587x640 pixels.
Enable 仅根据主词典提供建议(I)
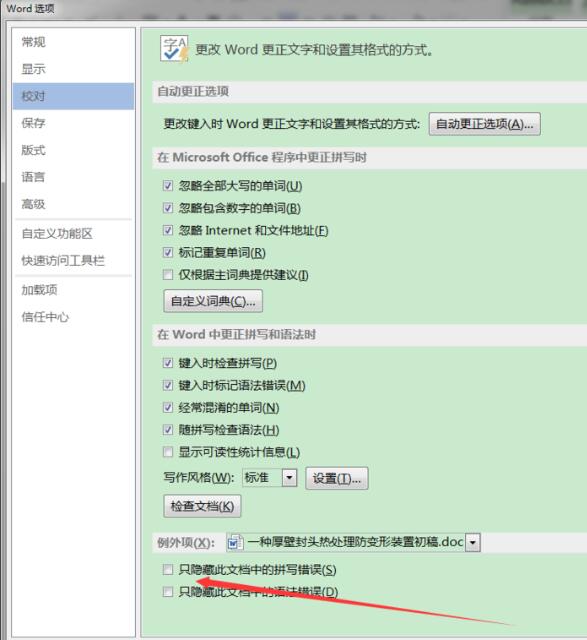(168, 275)
